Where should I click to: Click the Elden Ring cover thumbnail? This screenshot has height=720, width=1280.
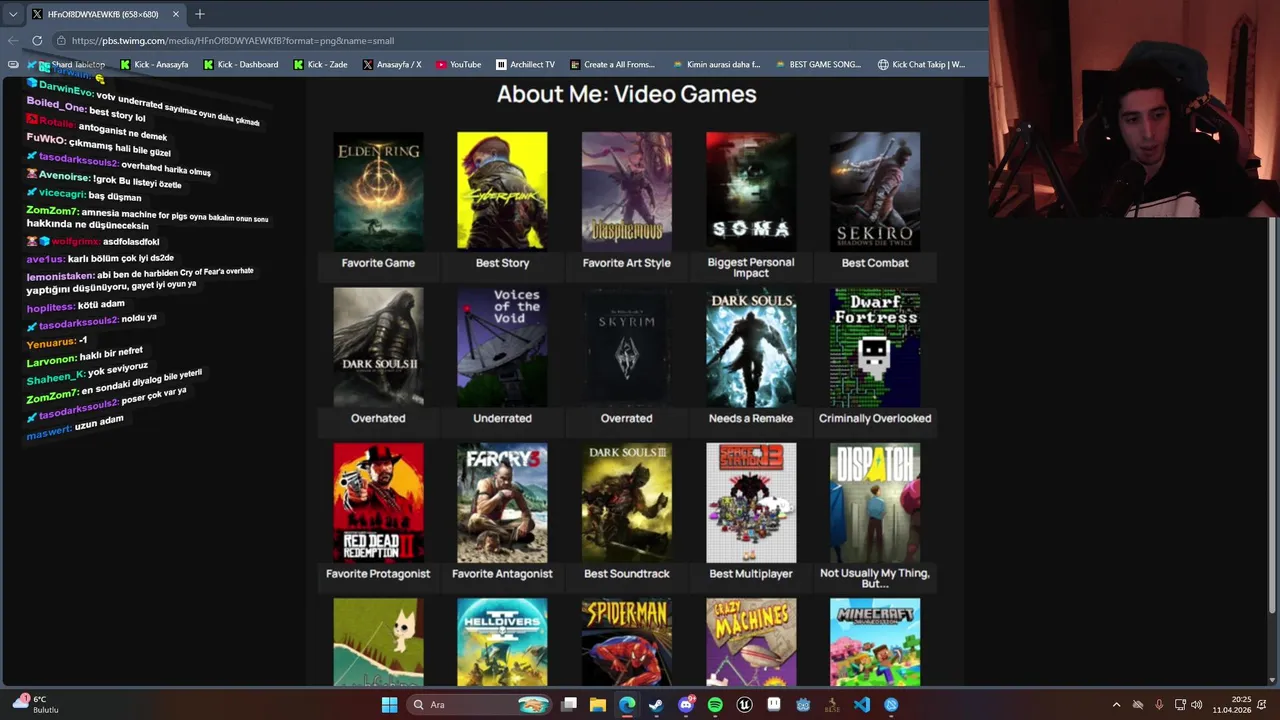point(378,190)
